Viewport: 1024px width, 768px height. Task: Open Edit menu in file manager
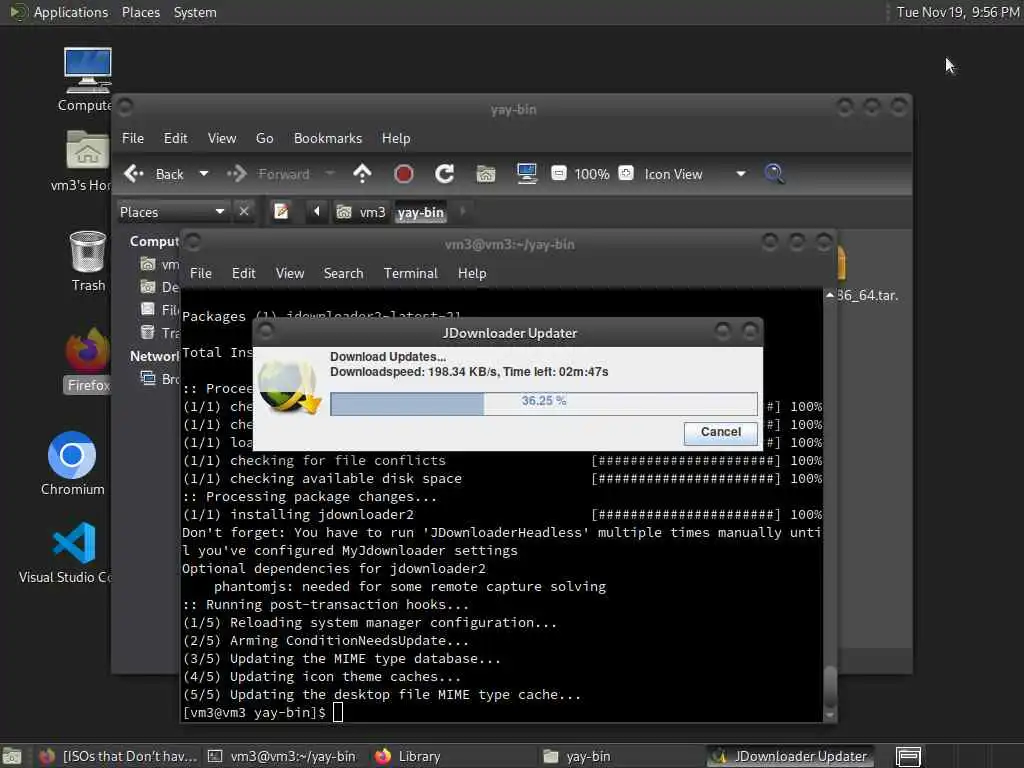tap(175, 138)
